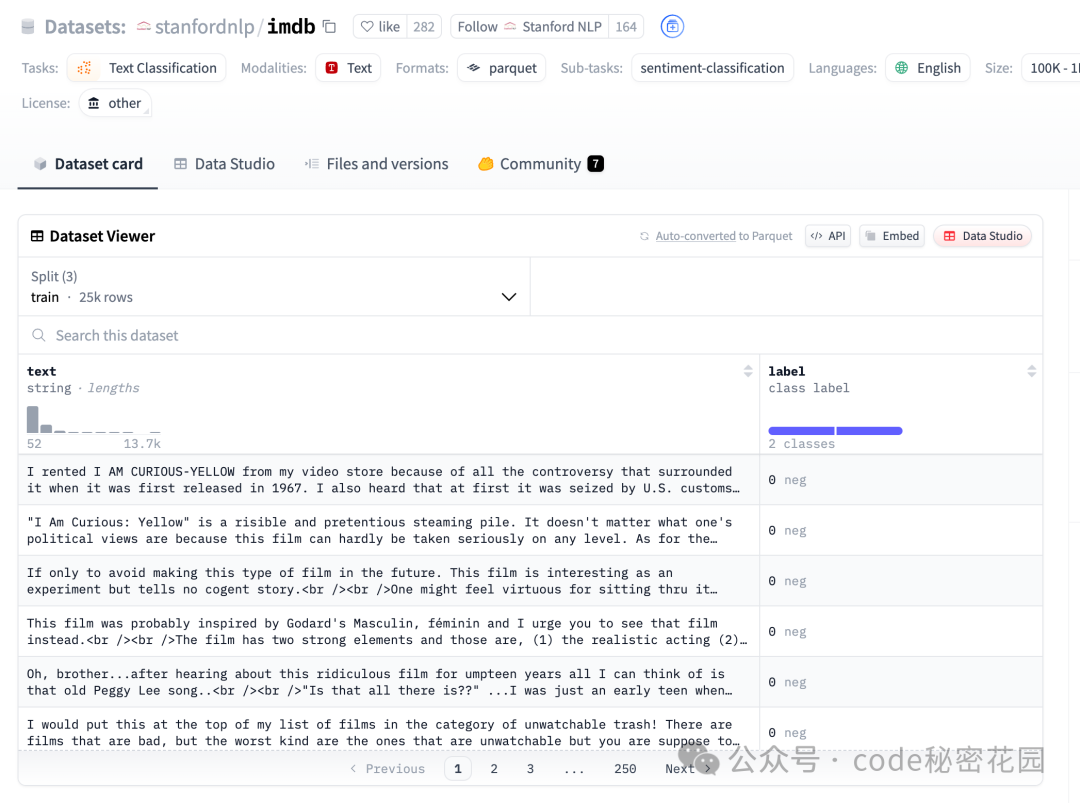
Task: Copy the dataset name with the copy icon
Action: tap(329, 27)
